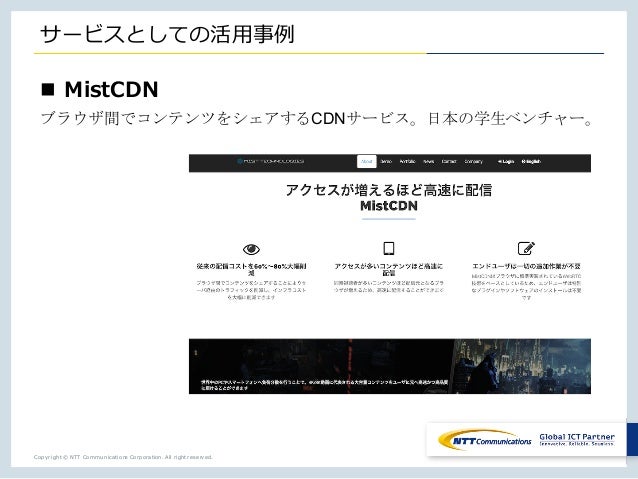
Task: Click heading アクセスが多いコンテンツほど高速に配信
Action: click(x=389, y=269)
